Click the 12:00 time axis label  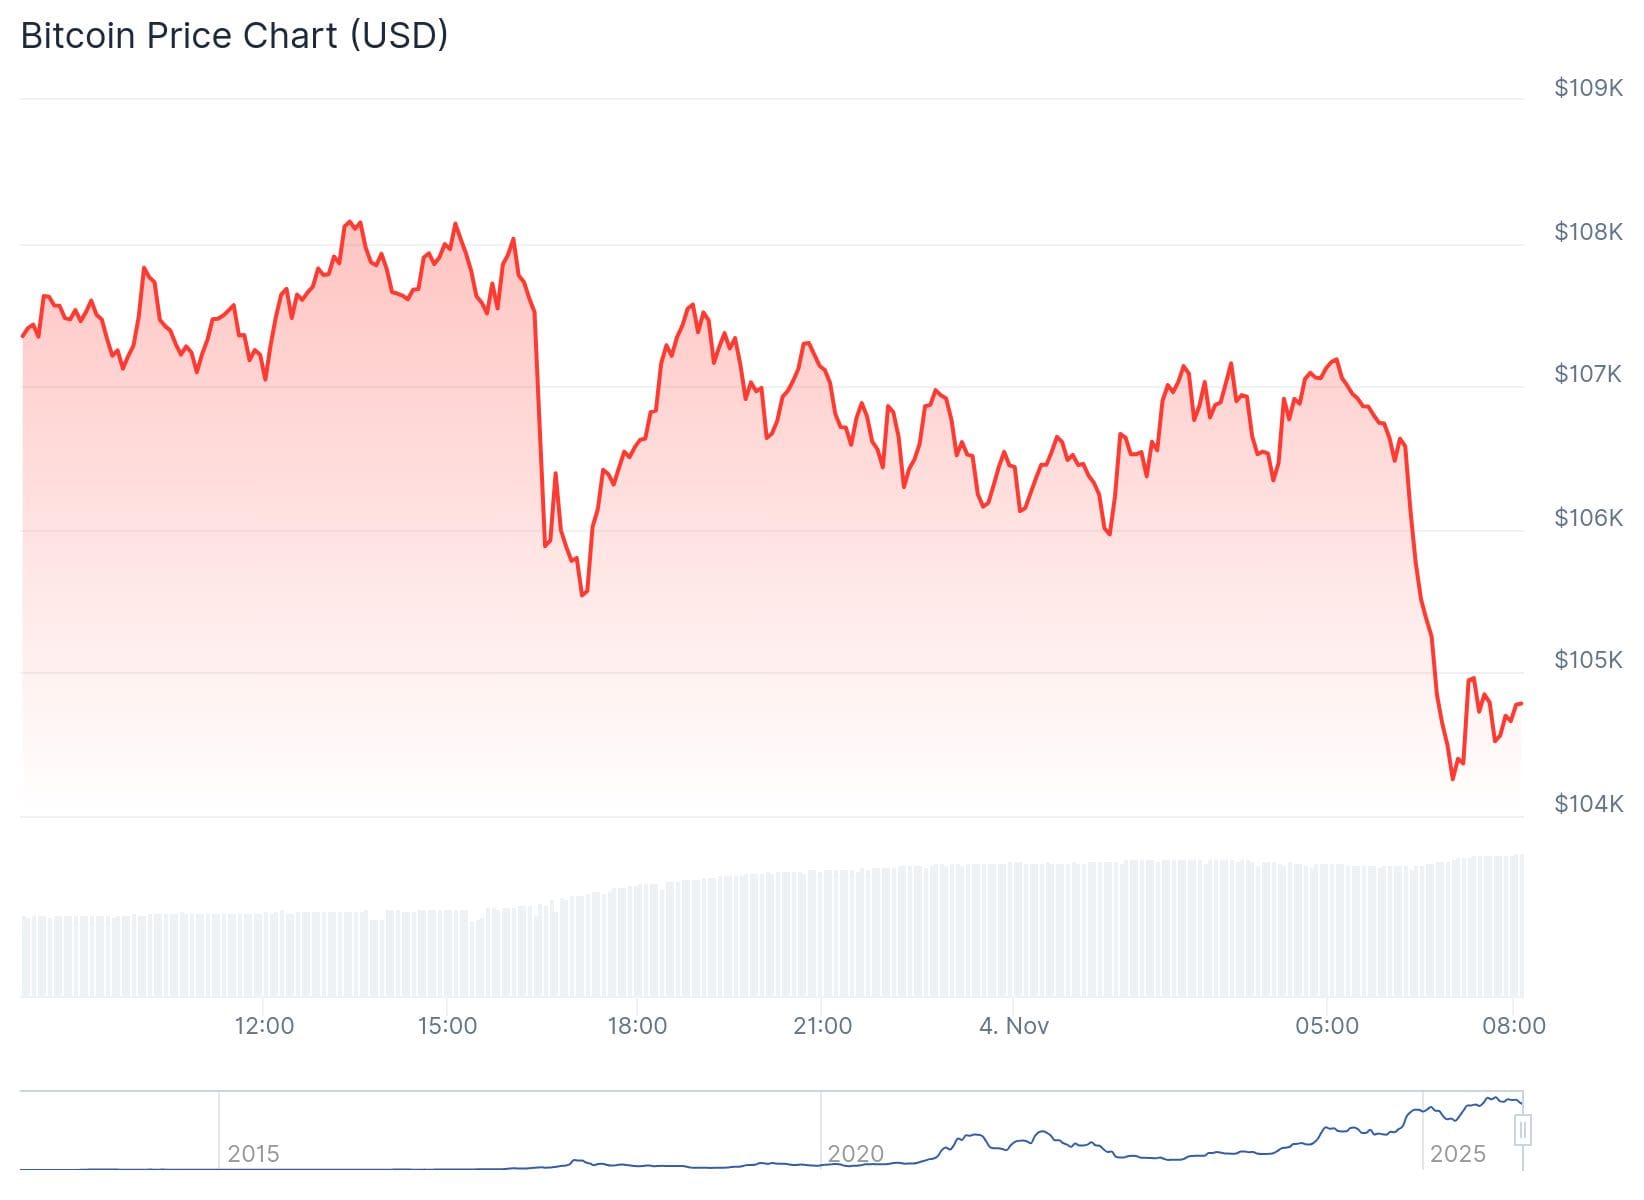pos(264,1026)
